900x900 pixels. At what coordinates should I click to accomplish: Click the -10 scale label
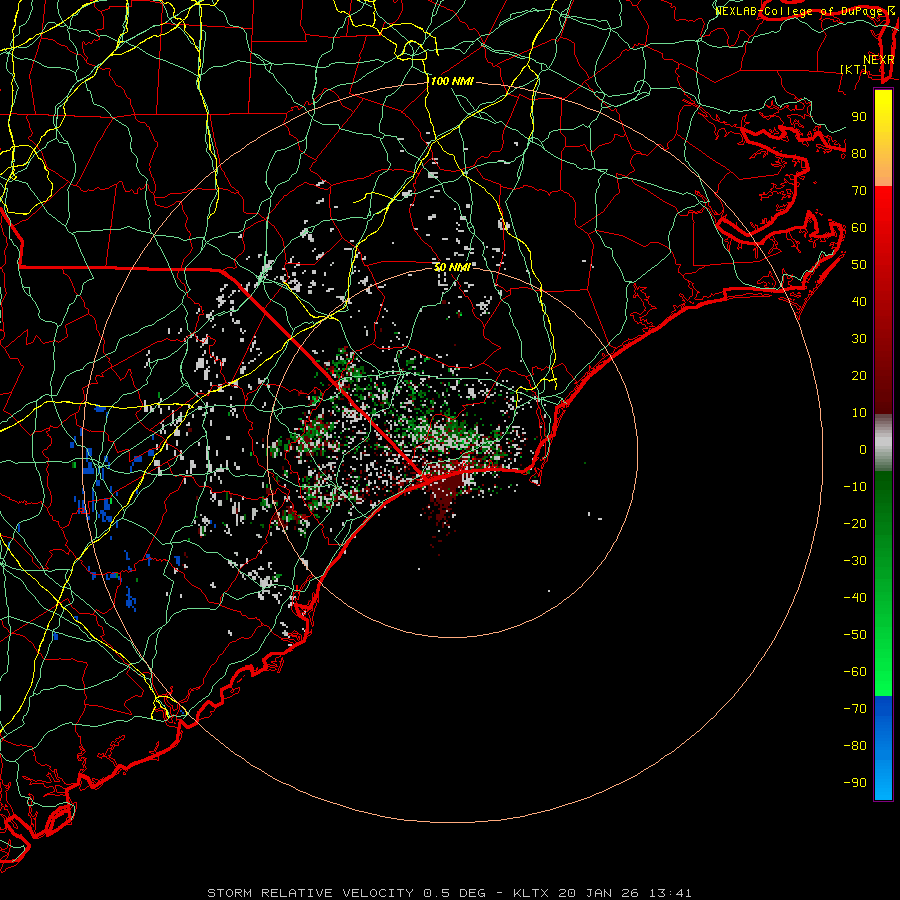coord(855,487)
